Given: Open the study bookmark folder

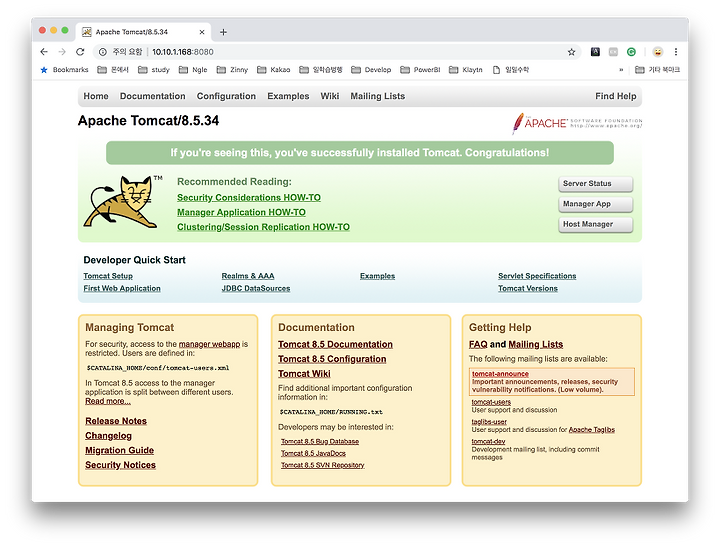Looking at the screenshot, I should (x=154, y=70).
